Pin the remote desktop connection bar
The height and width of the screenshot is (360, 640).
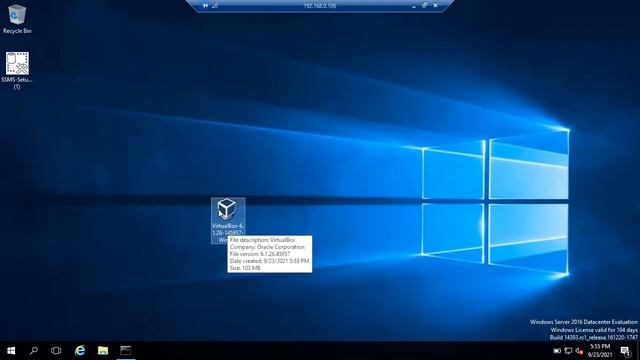tap(205, 6)
